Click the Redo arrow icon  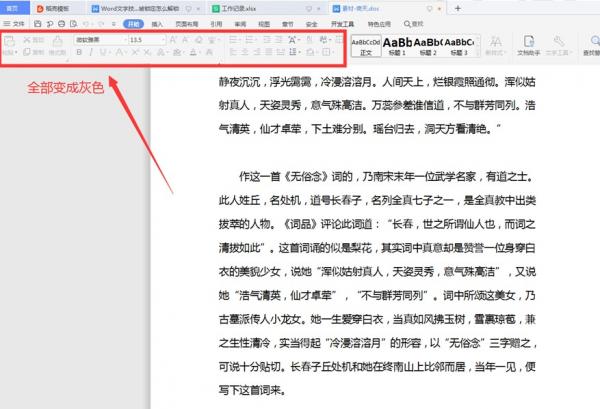tap(101, 24)
